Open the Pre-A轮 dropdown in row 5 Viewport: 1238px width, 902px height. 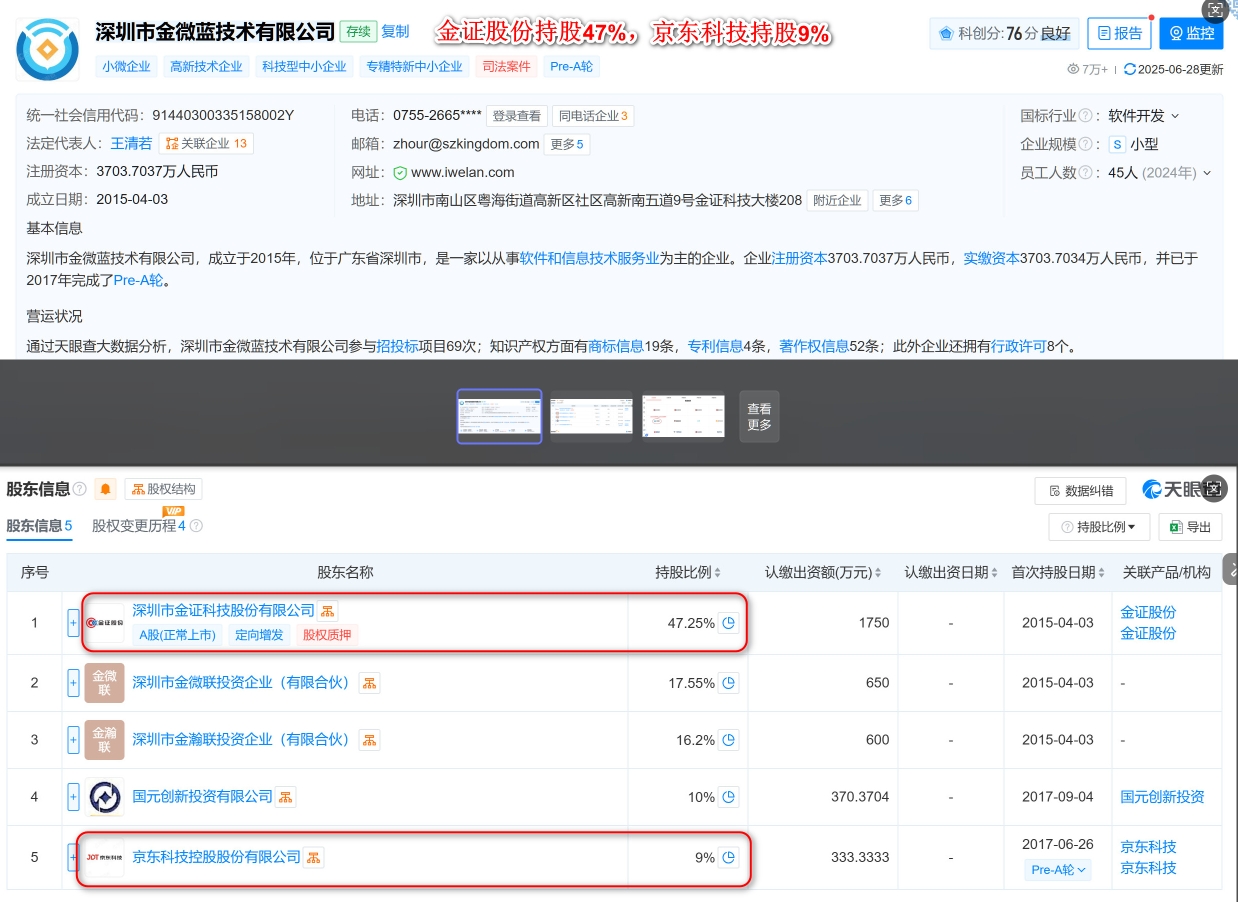click(x=1057, y=870)
